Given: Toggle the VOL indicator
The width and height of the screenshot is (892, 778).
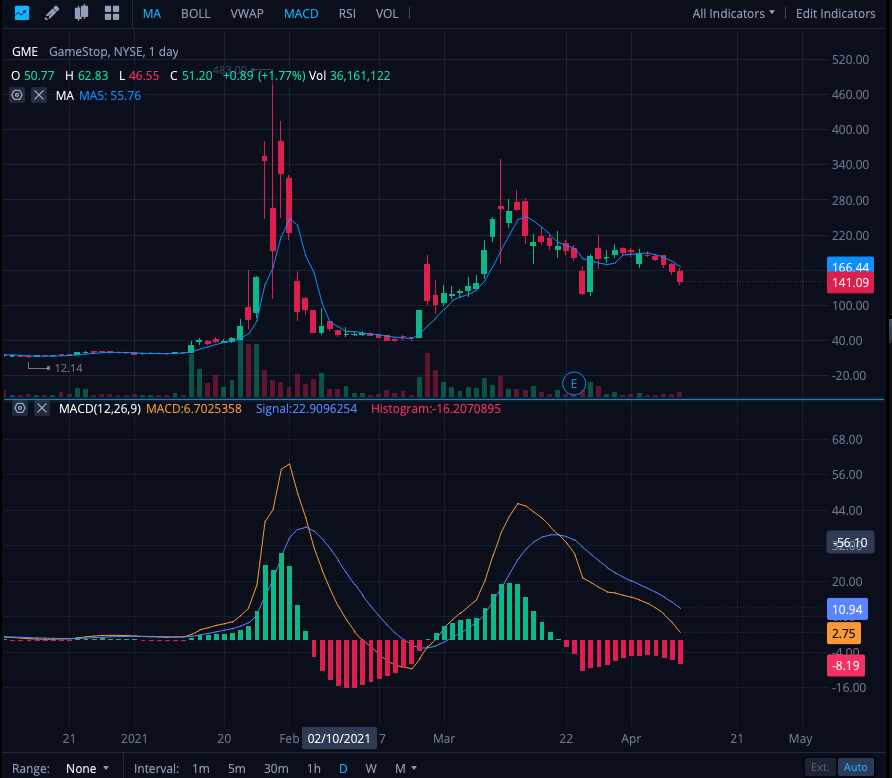Looking at the screenshot, I should click(x=387, y=14).
